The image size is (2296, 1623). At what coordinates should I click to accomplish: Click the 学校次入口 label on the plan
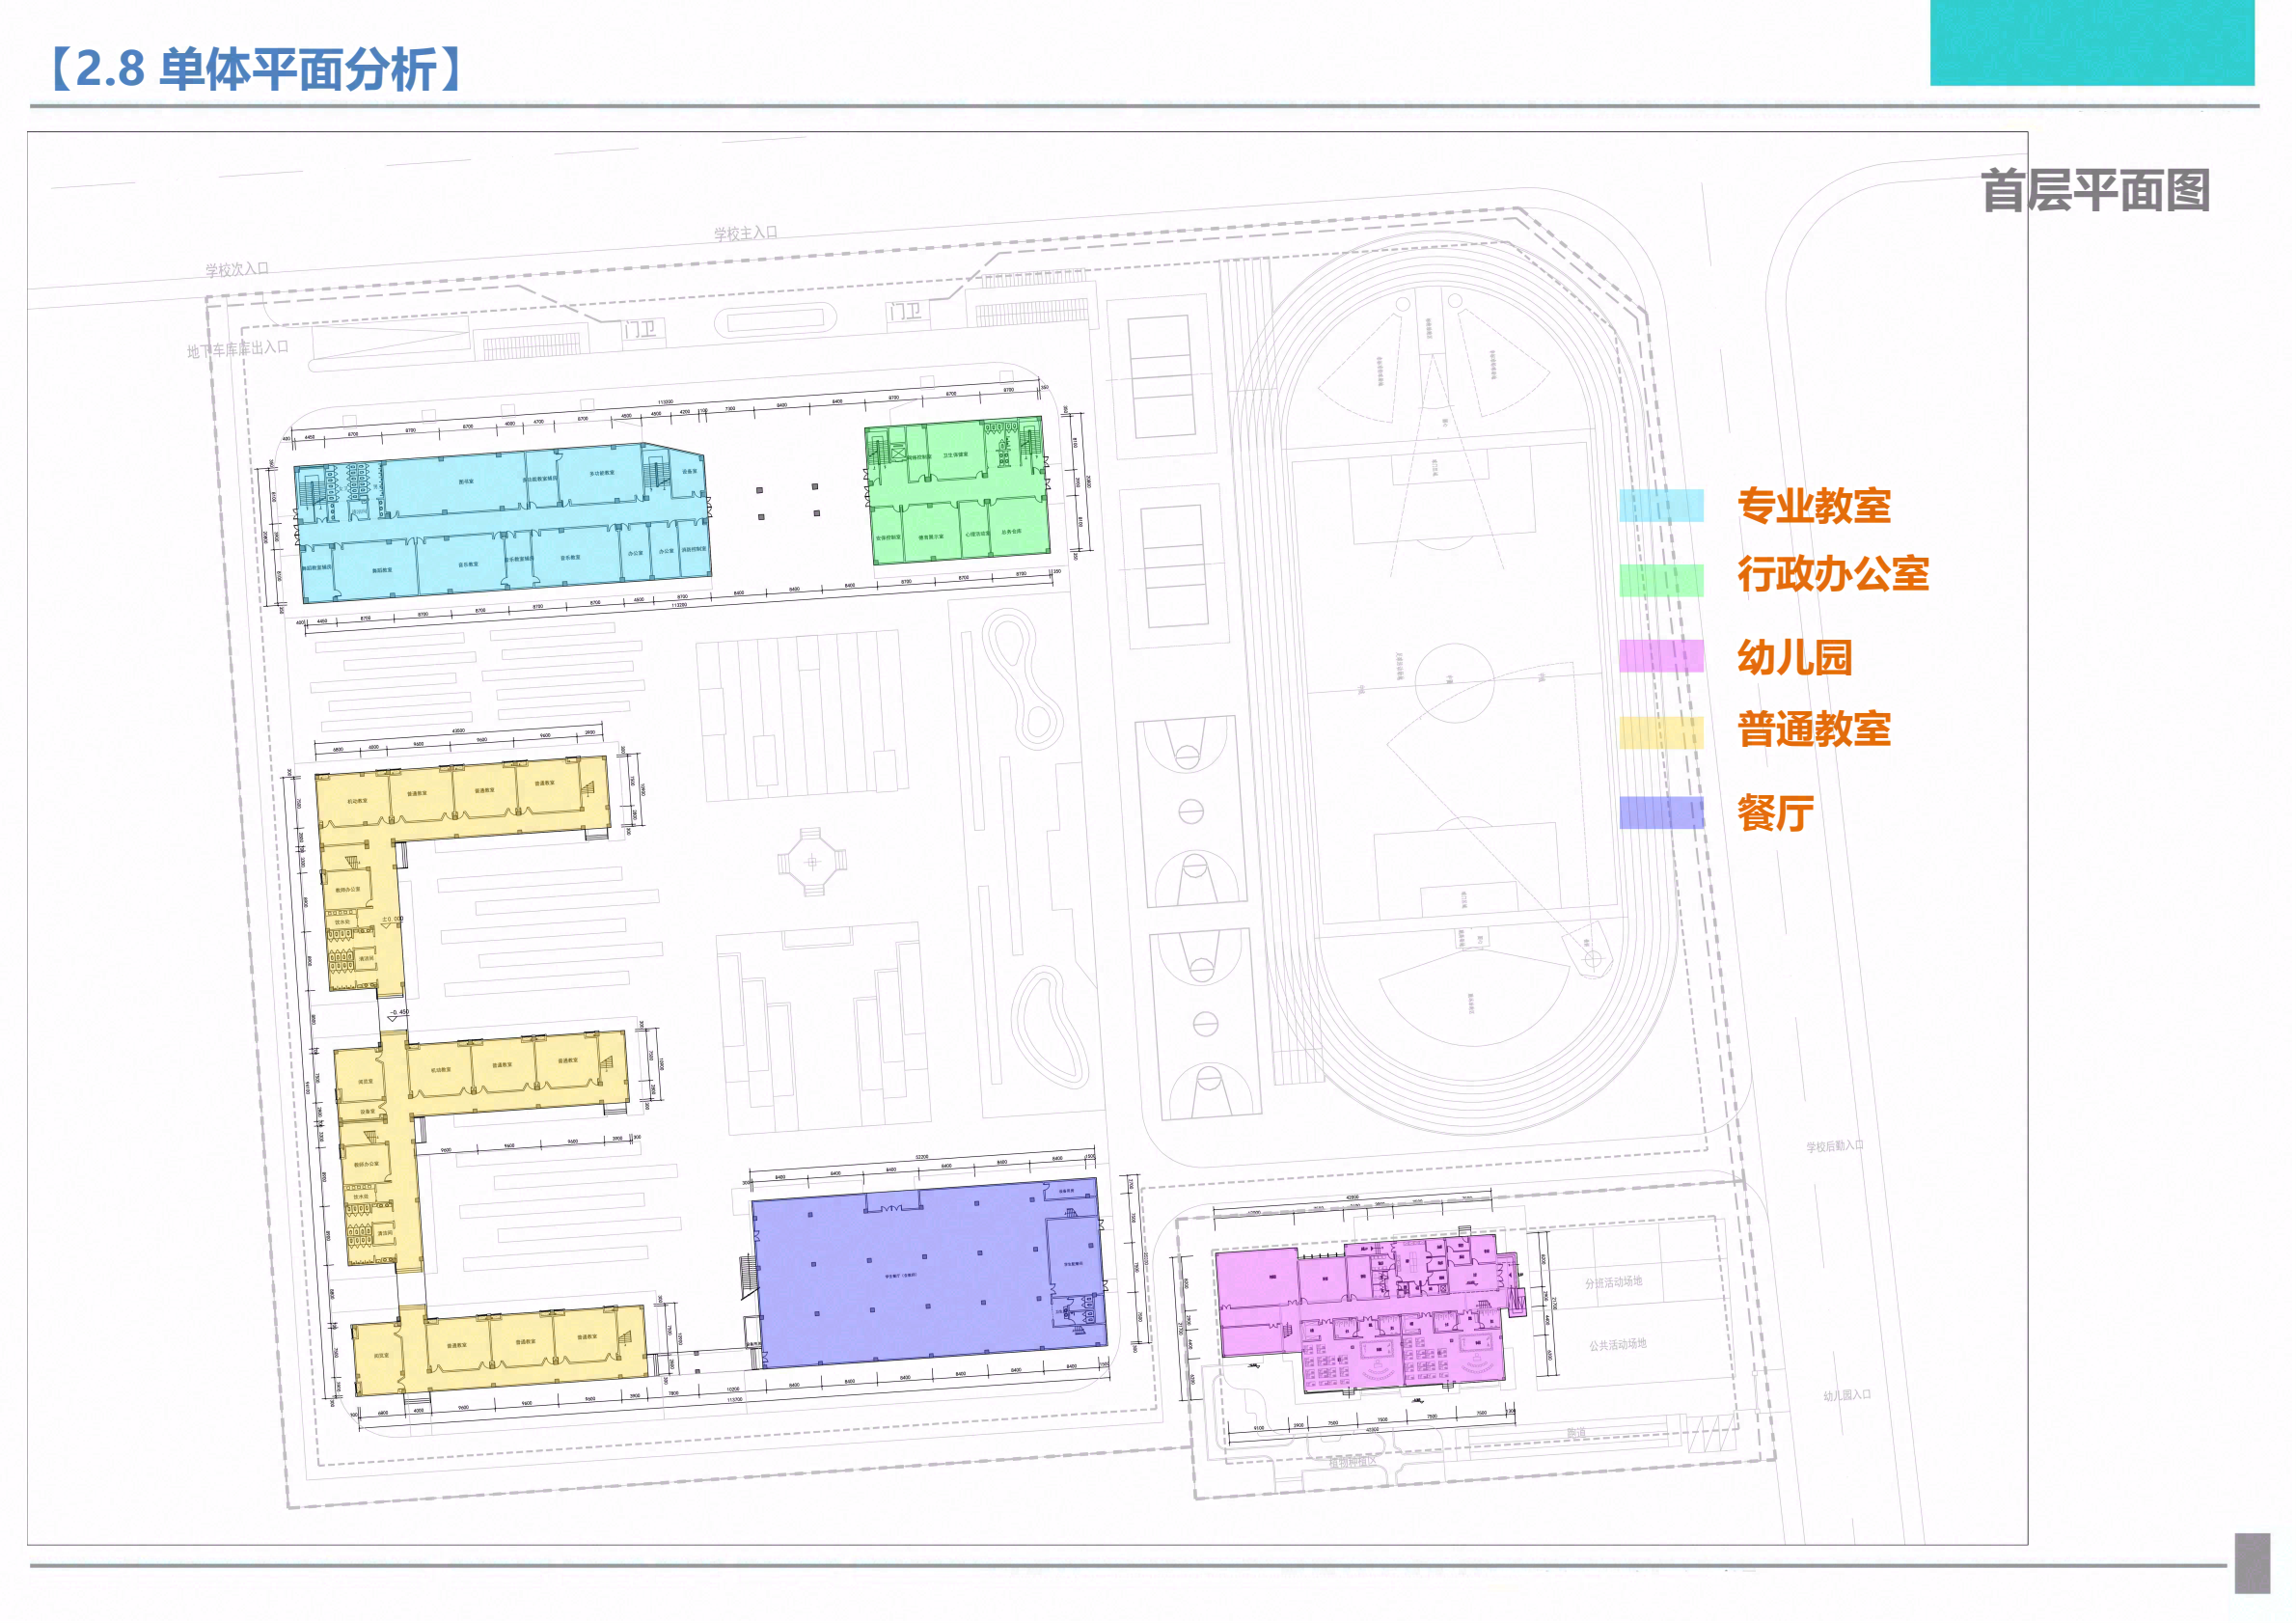[237, 270]
